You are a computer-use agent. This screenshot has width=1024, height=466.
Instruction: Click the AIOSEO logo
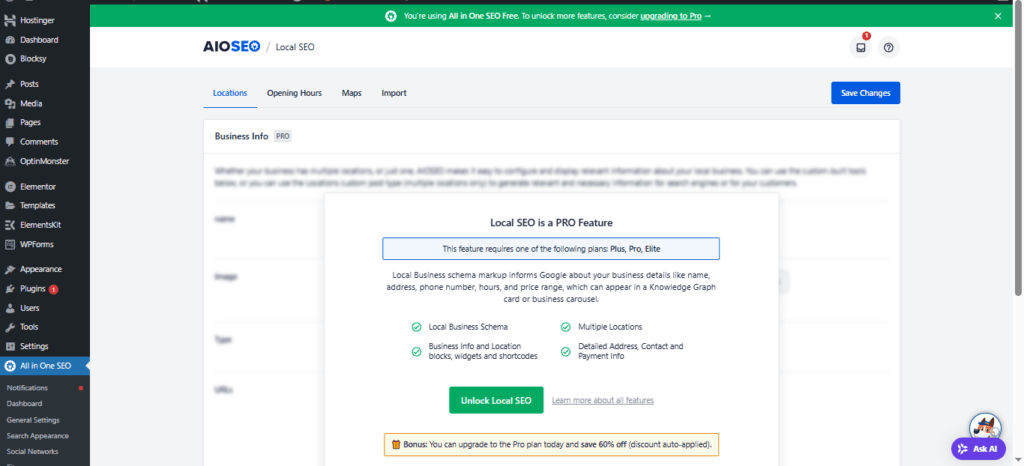(232, 46)
